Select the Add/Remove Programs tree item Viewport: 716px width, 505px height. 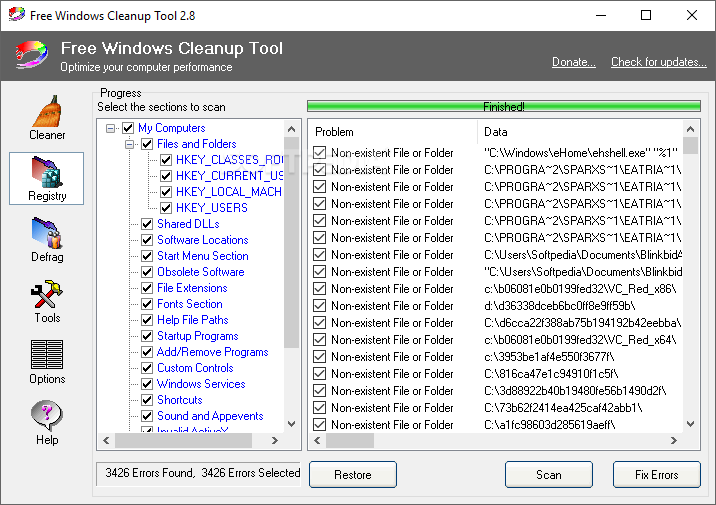212,352
